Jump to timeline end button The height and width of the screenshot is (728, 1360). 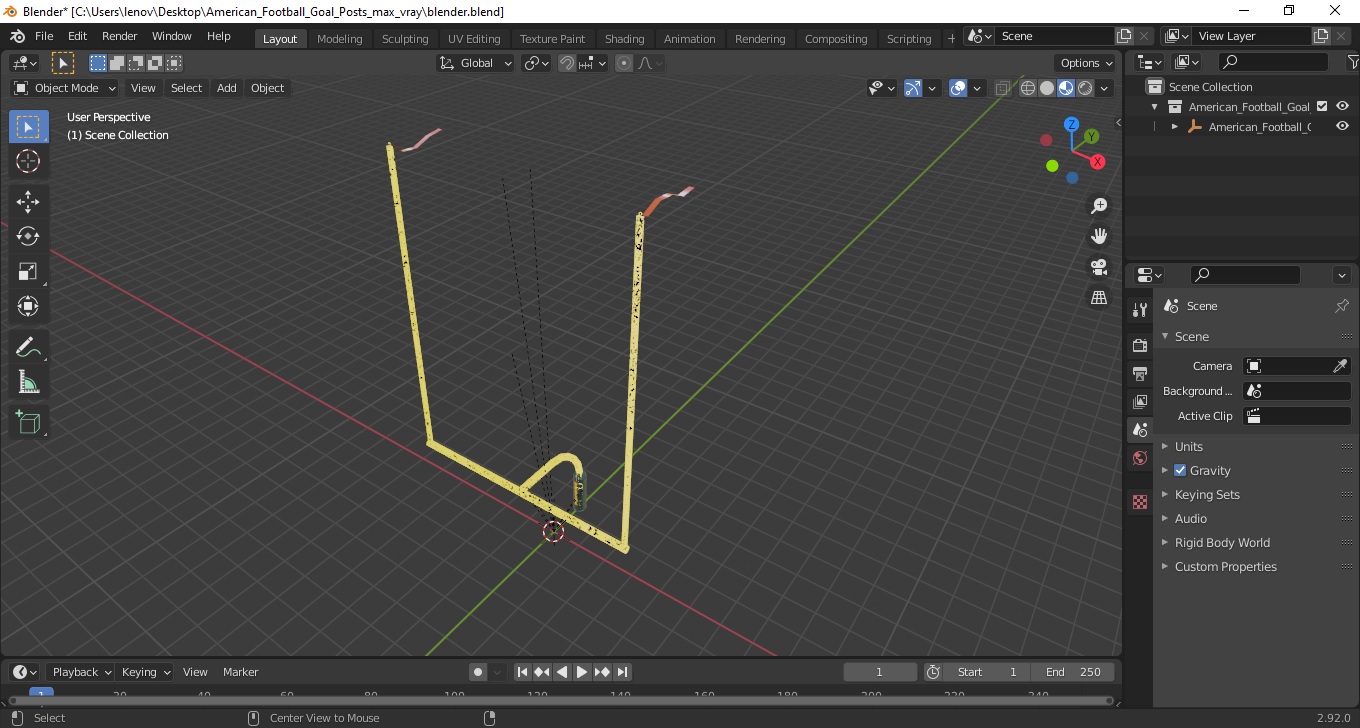pos(622,672)
